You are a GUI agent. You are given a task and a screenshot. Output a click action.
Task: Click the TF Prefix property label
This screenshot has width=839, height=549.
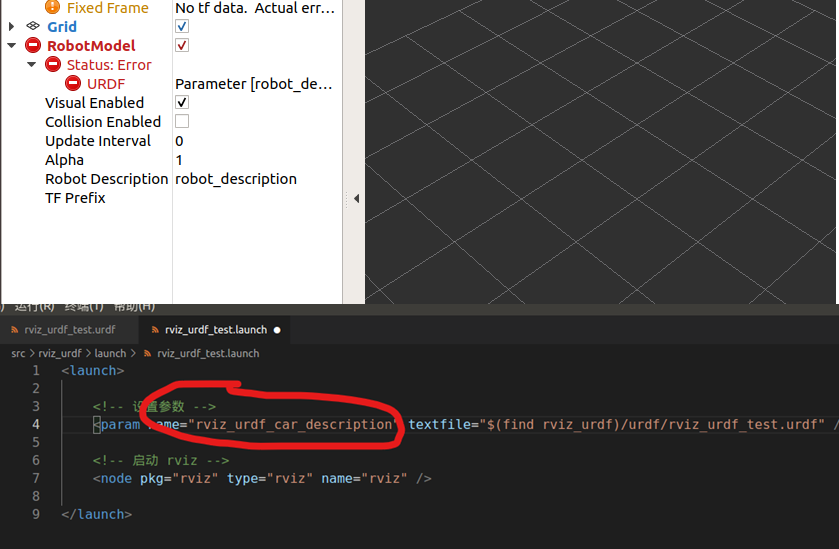[x=75, y=198]
